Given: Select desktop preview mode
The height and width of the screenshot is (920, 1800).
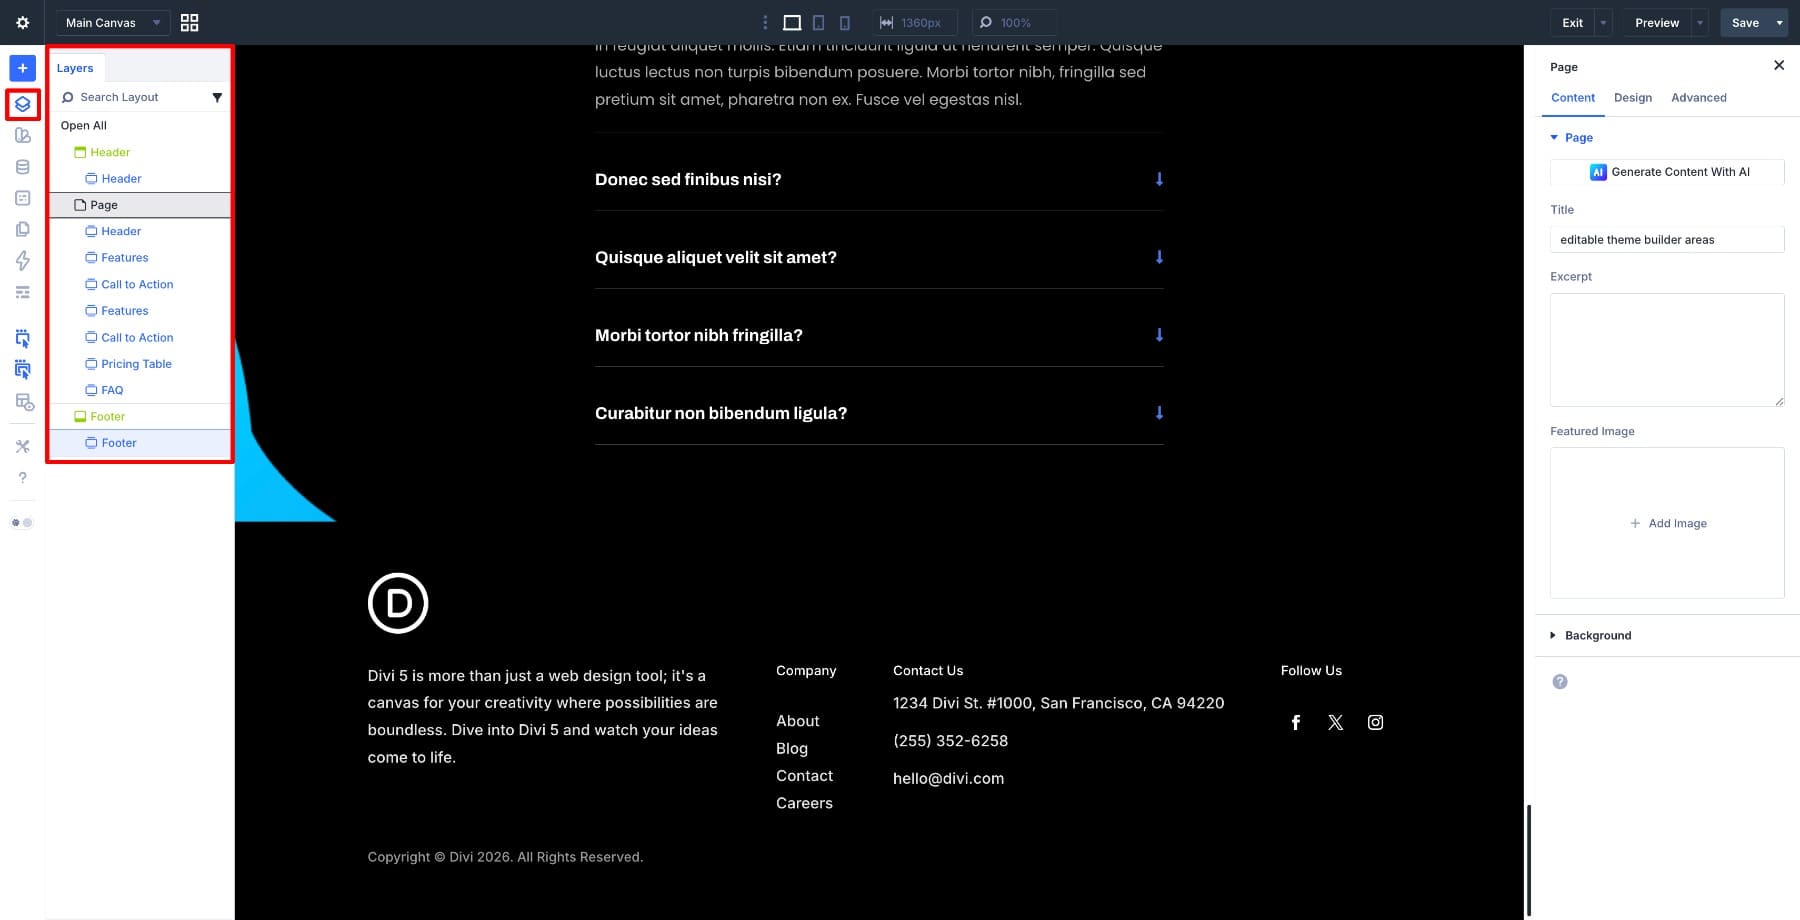Looking at the screenshot, I should pyautogui.click(x=793, y=21).
